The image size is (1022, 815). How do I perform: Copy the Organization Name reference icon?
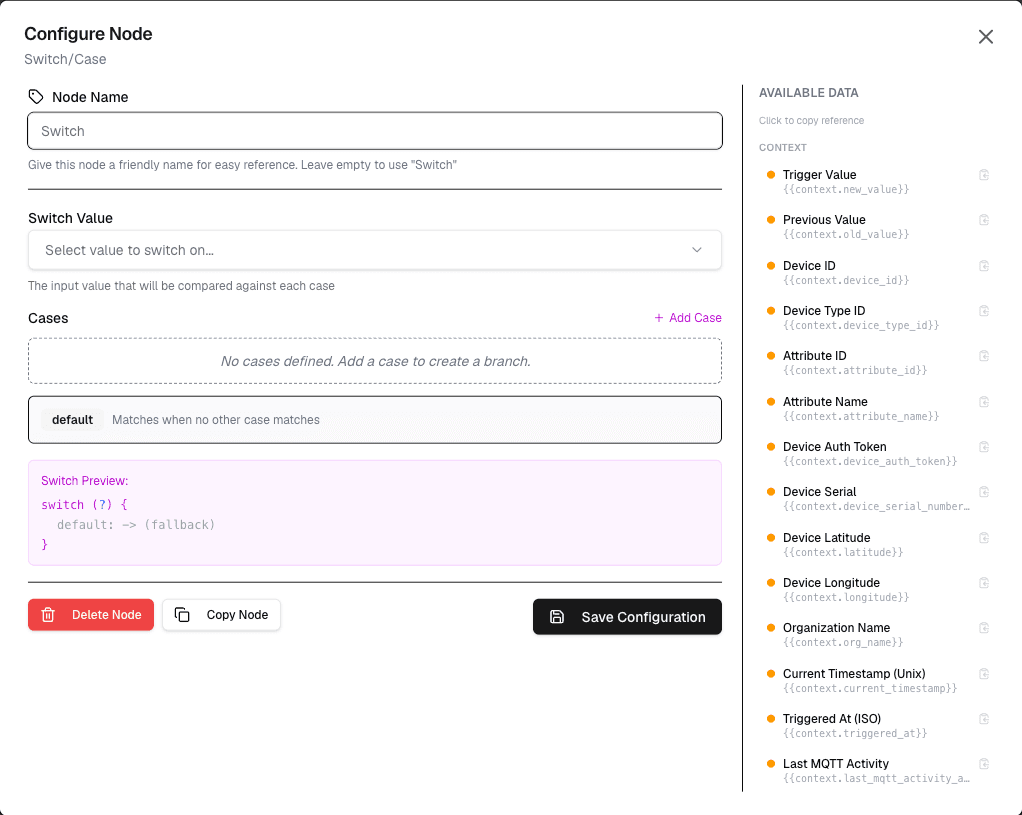click(984, 627)
